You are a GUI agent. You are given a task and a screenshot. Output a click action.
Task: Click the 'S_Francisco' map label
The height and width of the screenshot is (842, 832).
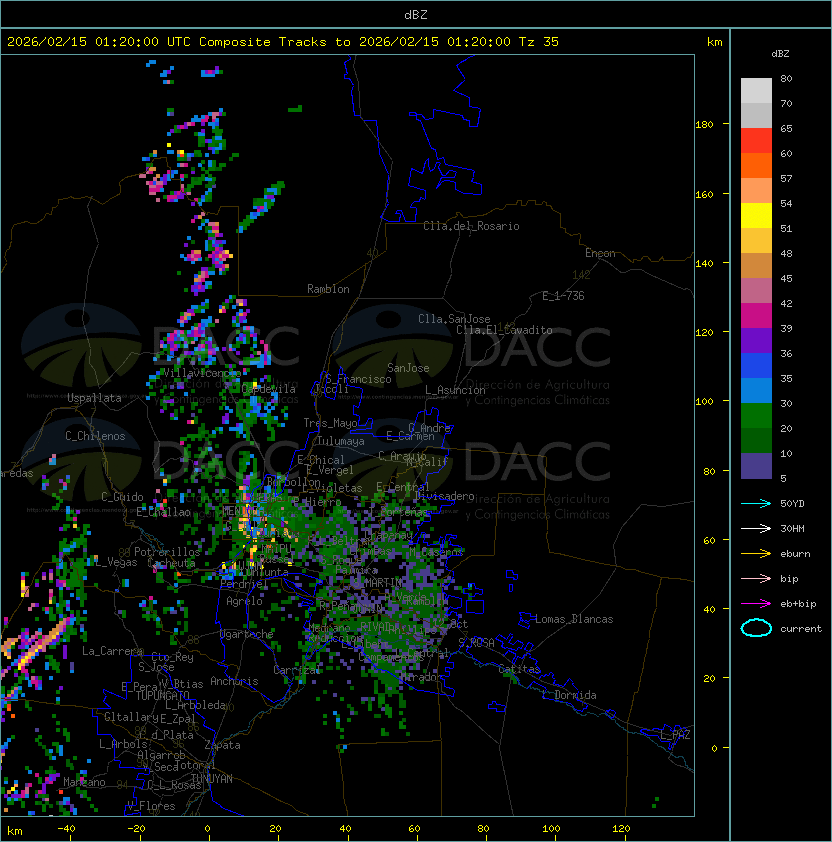(358, 379)
